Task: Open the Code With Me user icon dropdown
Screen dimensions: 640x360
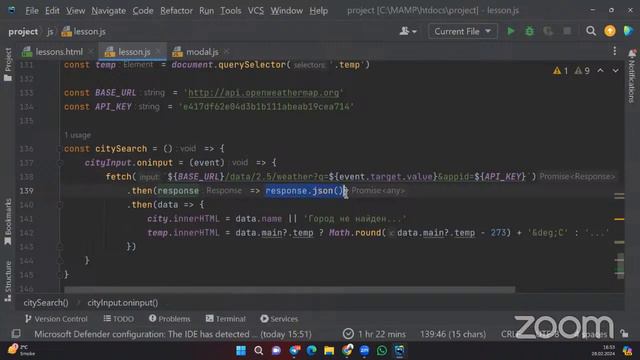Action: tap(408, 31)
